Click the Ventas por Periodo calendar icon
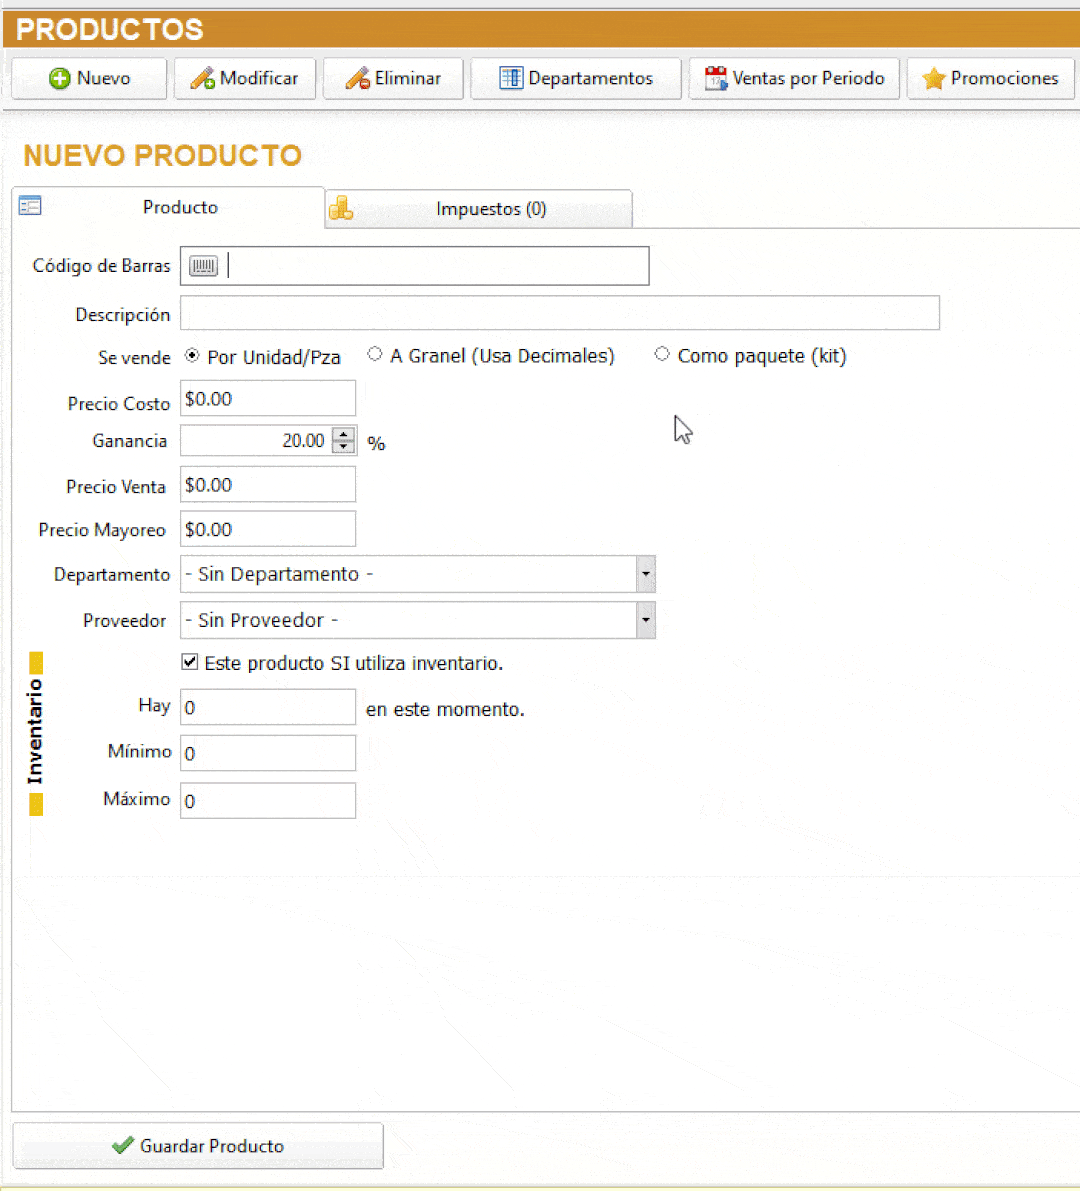This screenshot has width=1080, height=1191. pos(715,78)
